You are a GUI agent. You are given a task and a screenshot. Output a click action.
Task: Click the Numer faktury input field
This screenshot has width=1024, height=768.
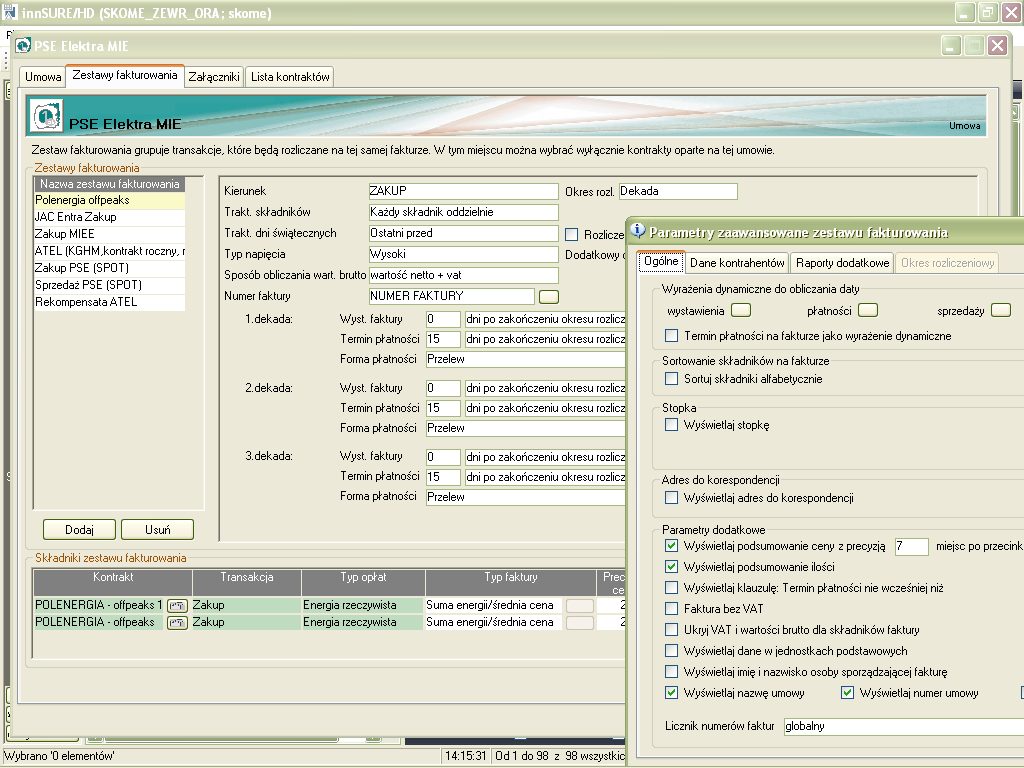(x=451, y=296)
